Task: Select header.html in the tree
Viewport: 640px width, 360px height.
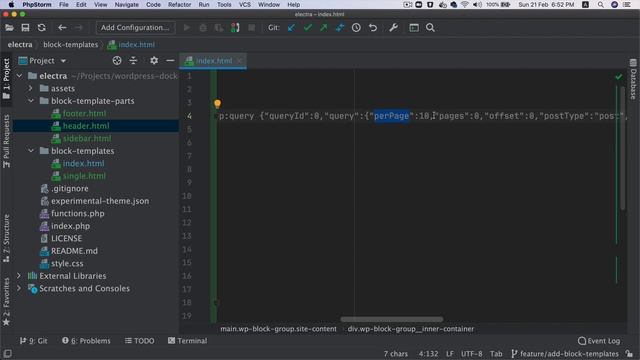Action: pyautogui.click(x=86, y=126)
